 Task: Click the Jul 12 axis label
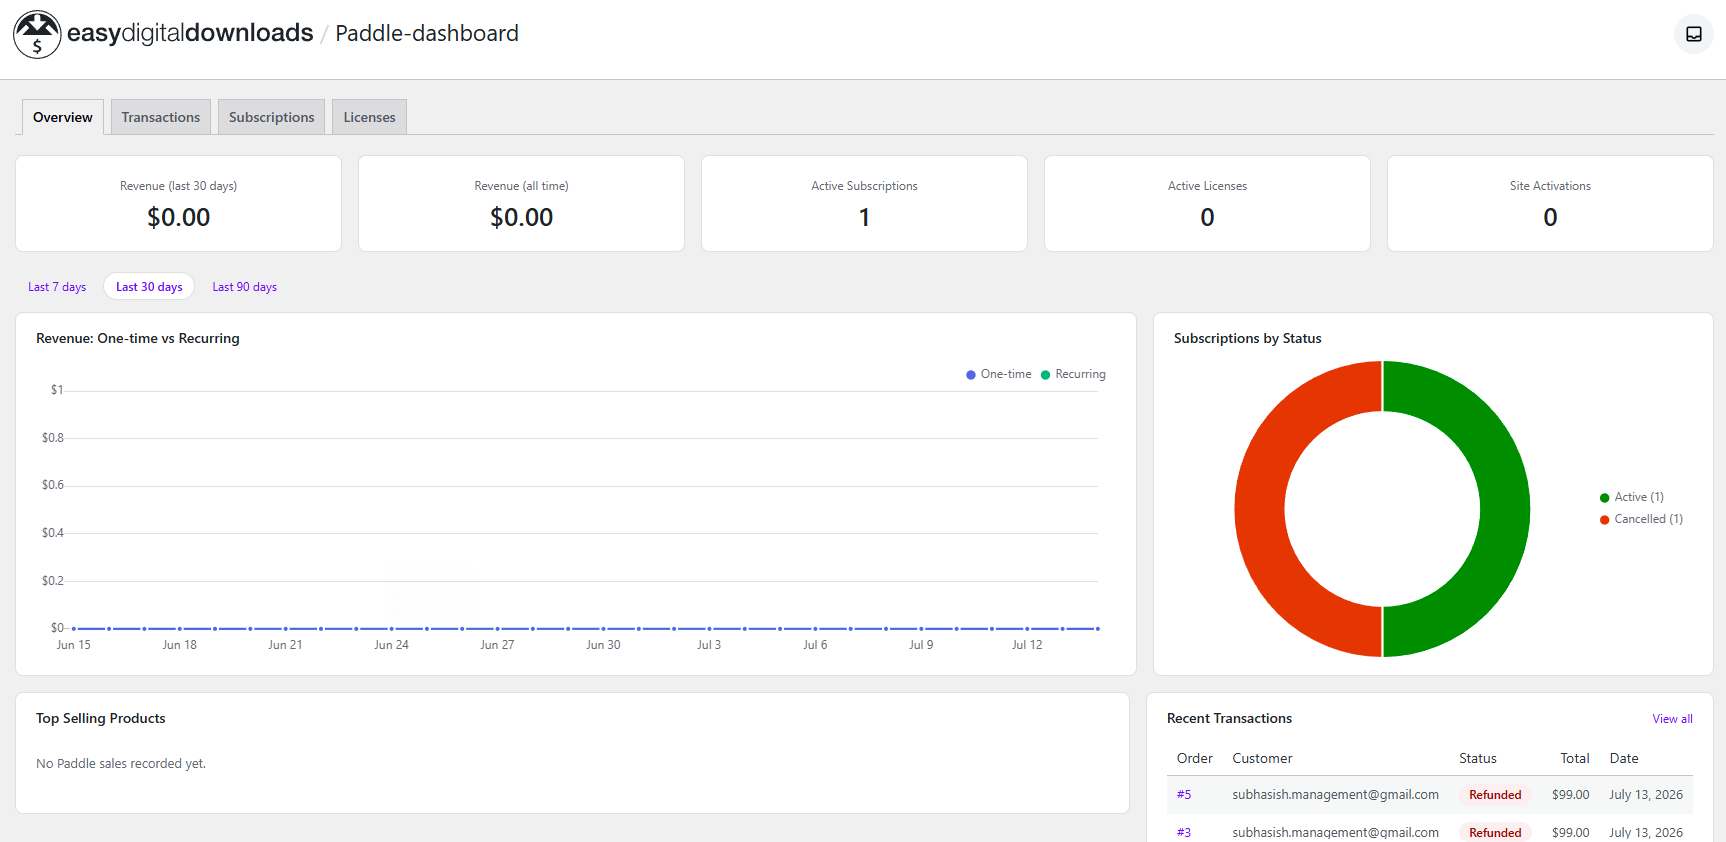tap(1027, 645)
